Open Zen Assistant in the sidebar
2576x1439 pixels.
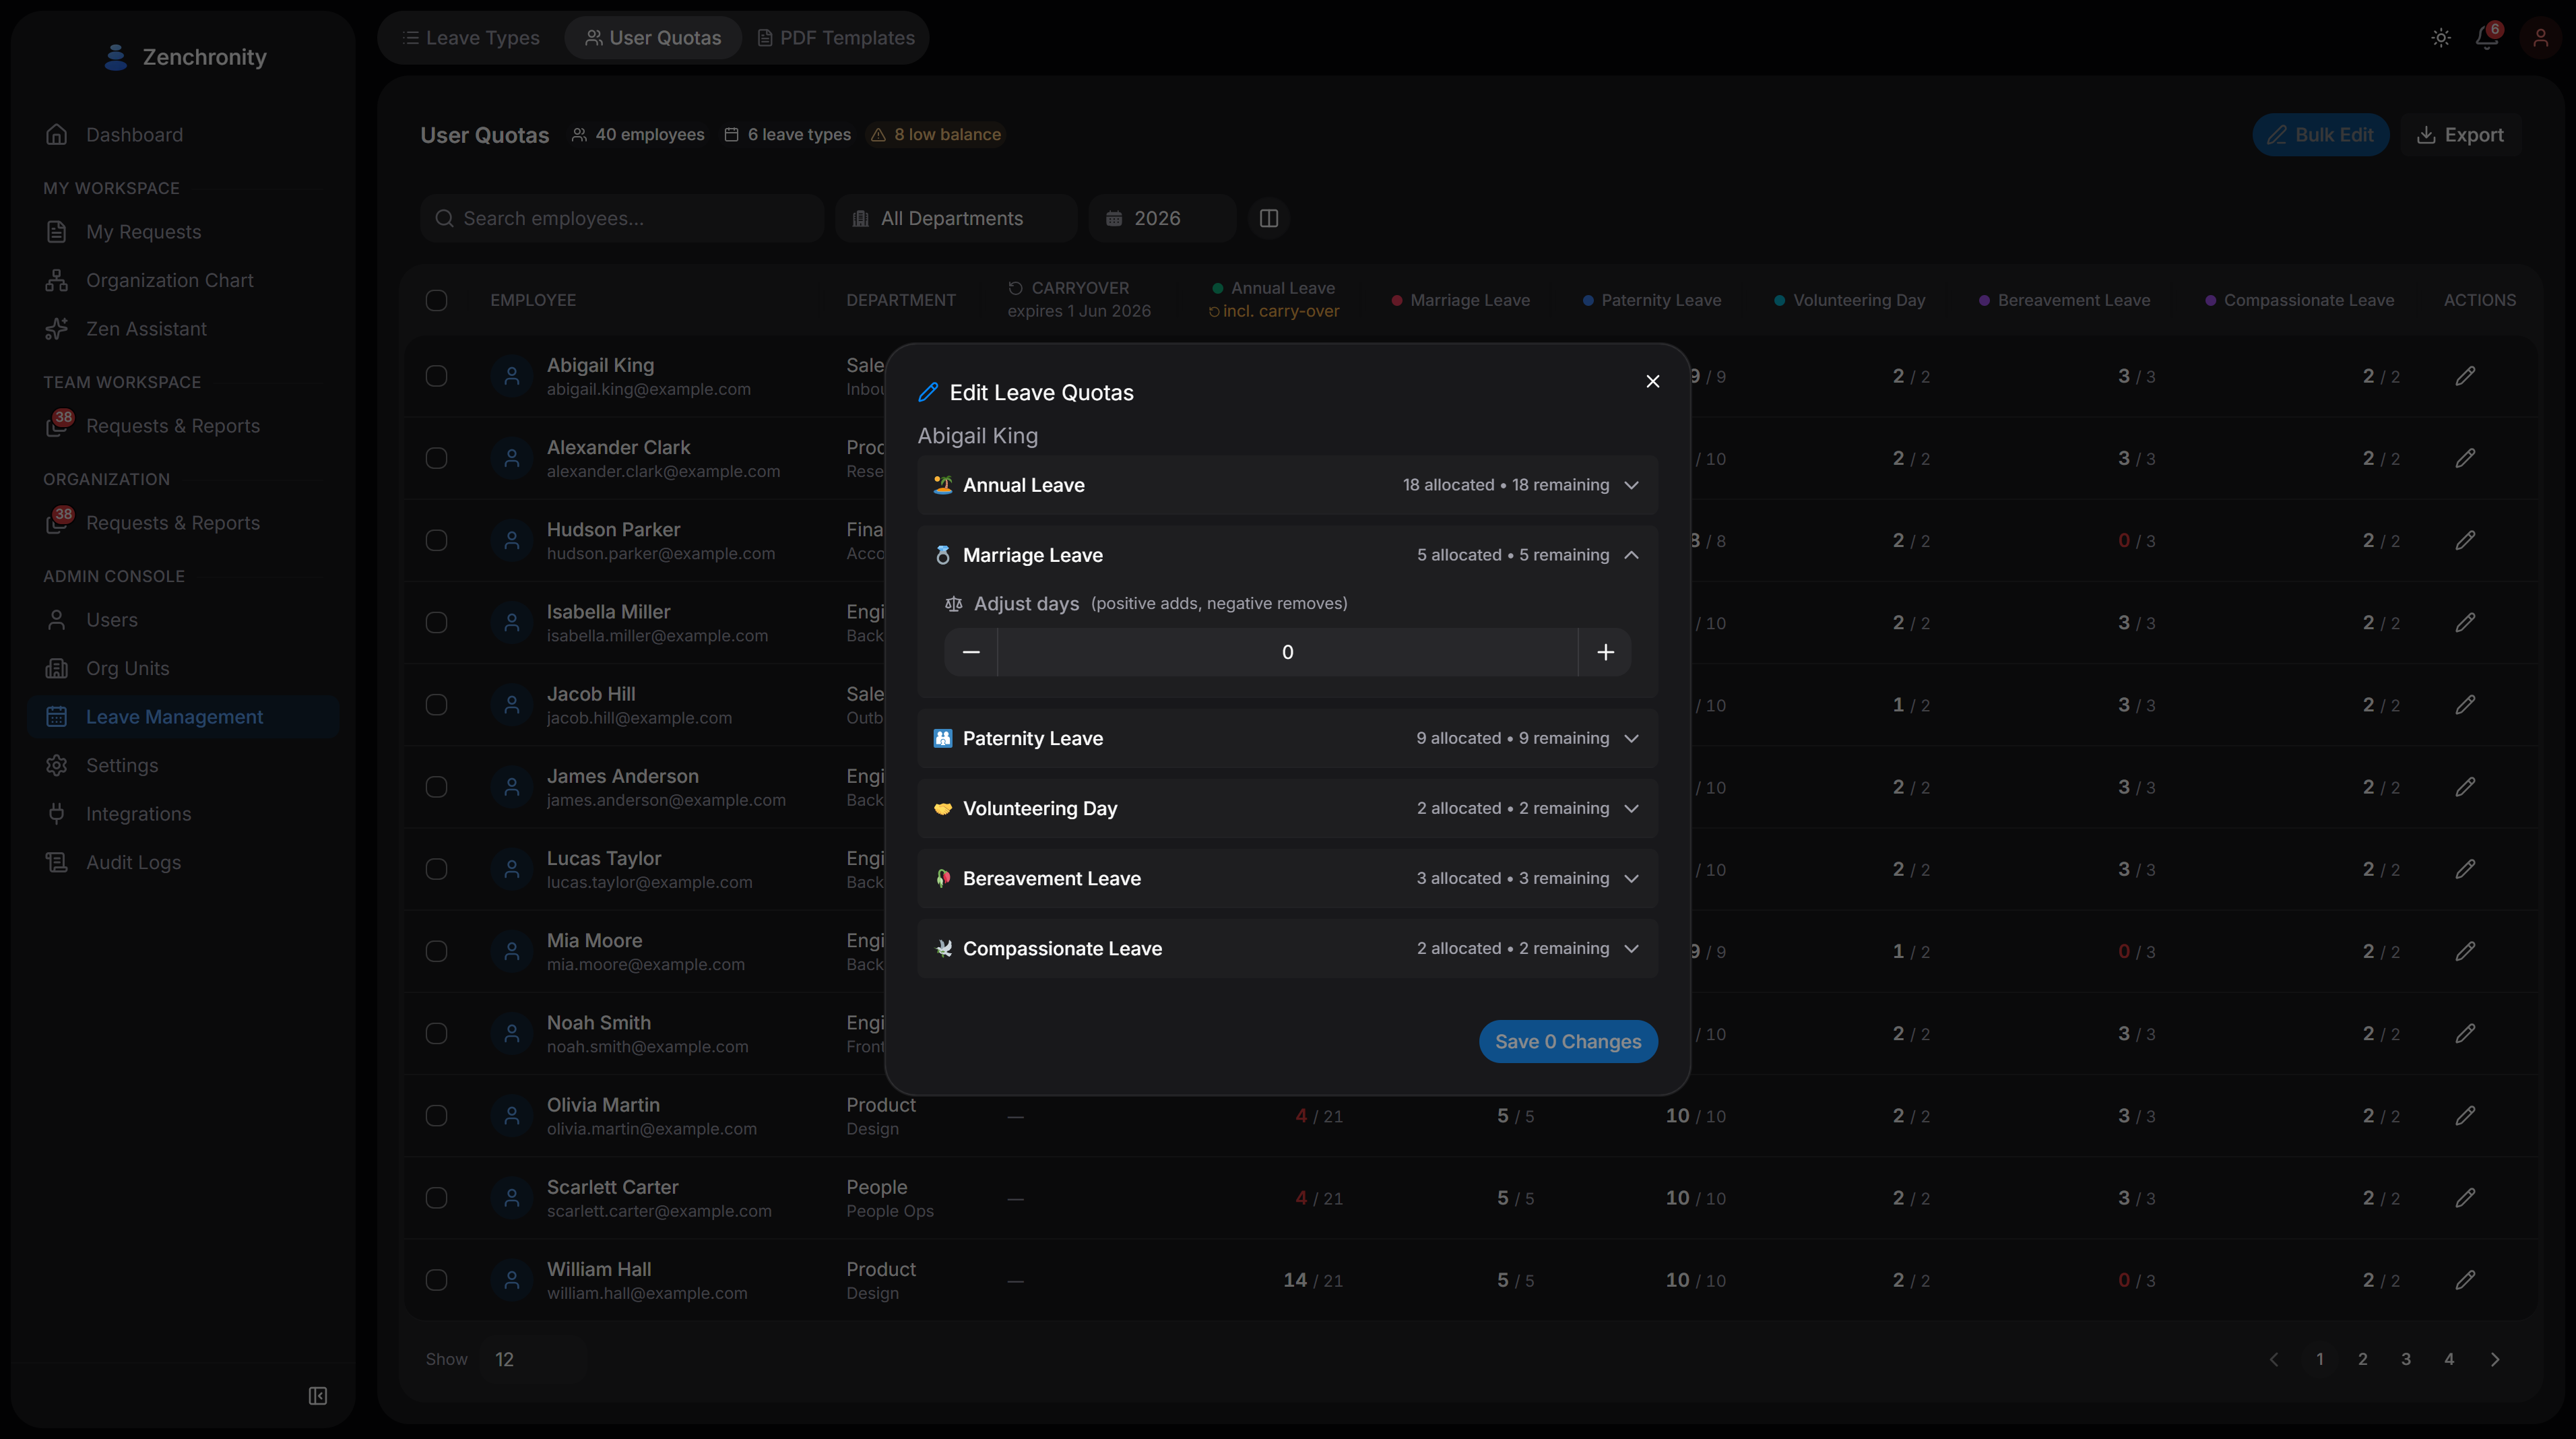pos(184,329)
